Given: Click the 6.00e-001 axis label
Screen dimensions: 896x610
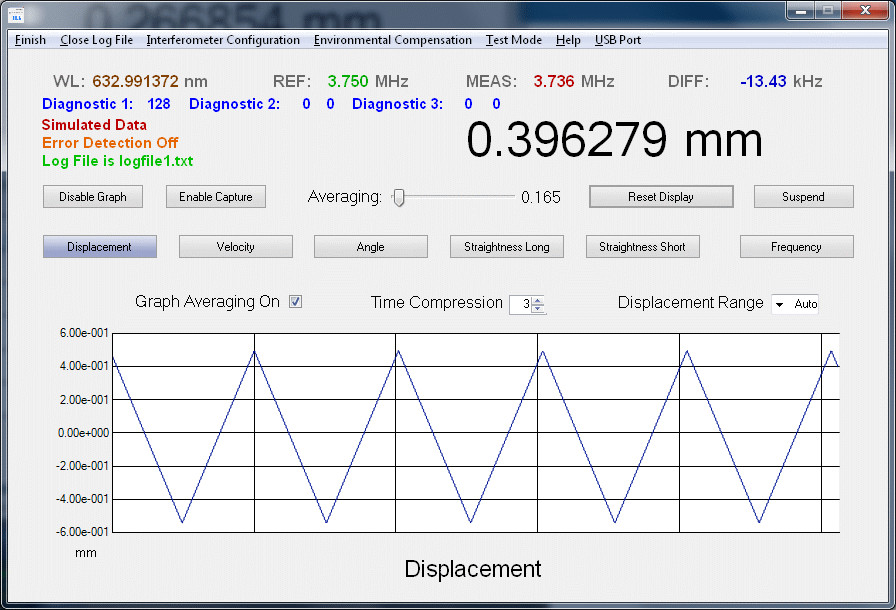Looking at the screenshot, I should point(84,333).
